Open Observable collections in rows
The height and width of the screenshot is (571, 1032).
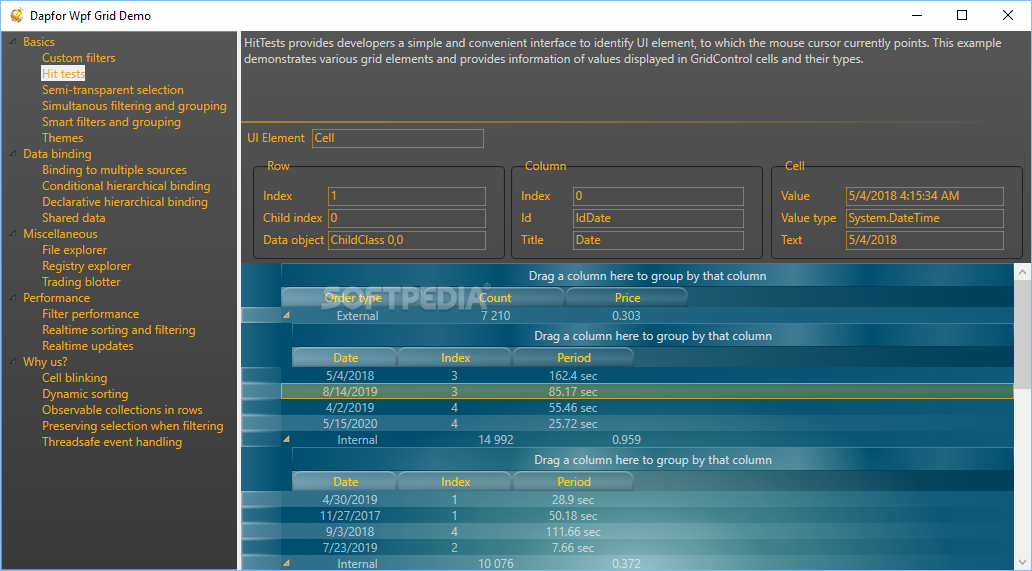point(122,410)
